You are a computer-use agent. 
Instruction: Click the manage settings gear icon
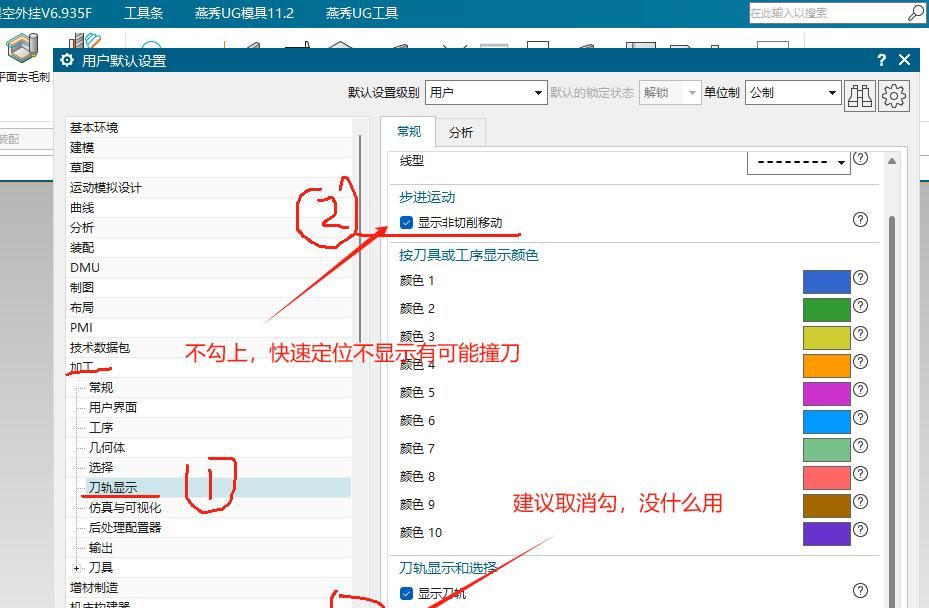coord(893,95)
